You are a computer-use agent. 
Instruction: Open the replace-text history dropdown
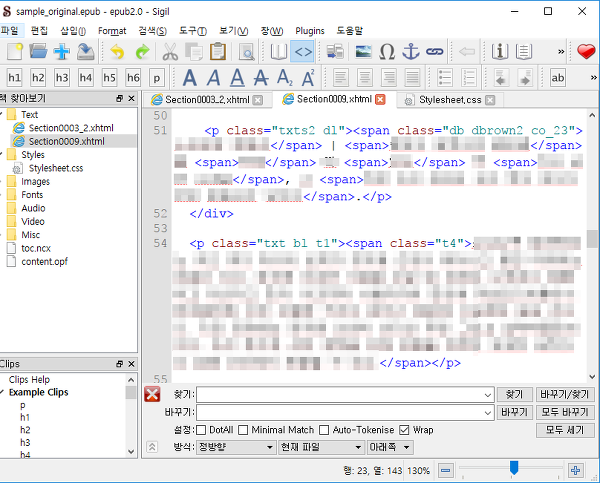coord(488,413)
